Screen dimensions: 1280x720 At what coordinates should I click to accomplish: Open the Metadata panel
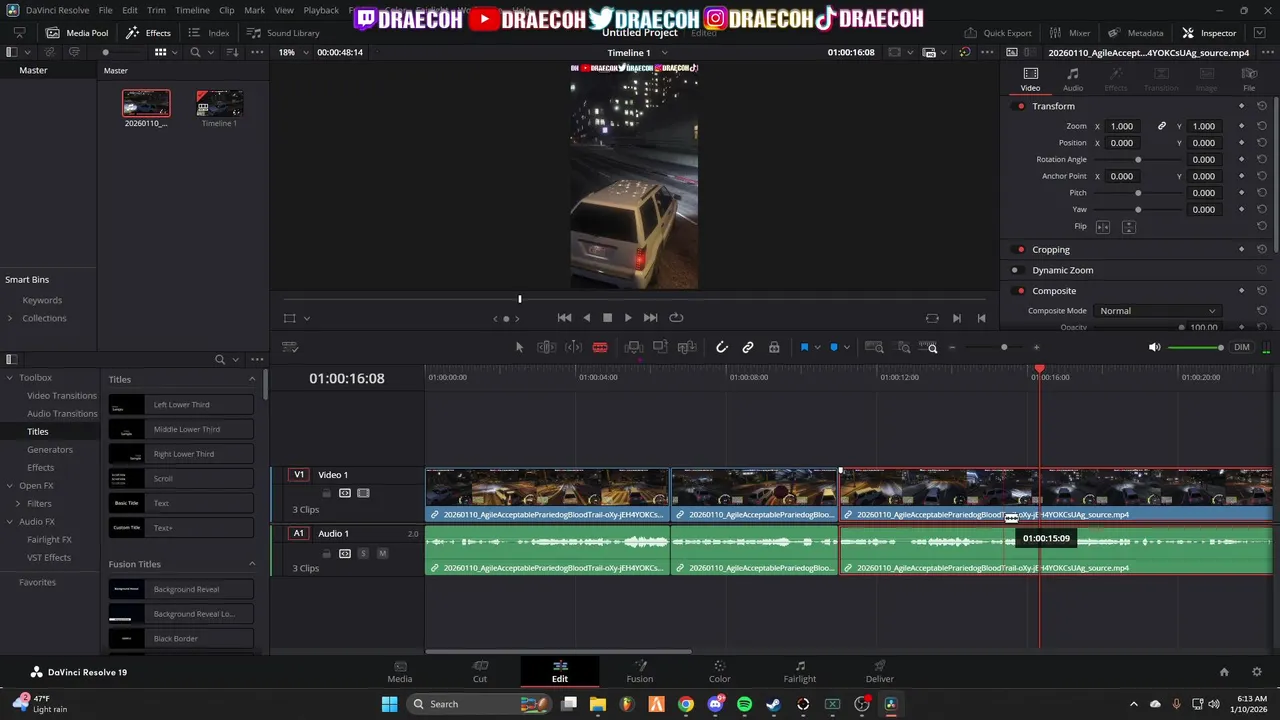pyautogui.click(x=1135, y=33)
